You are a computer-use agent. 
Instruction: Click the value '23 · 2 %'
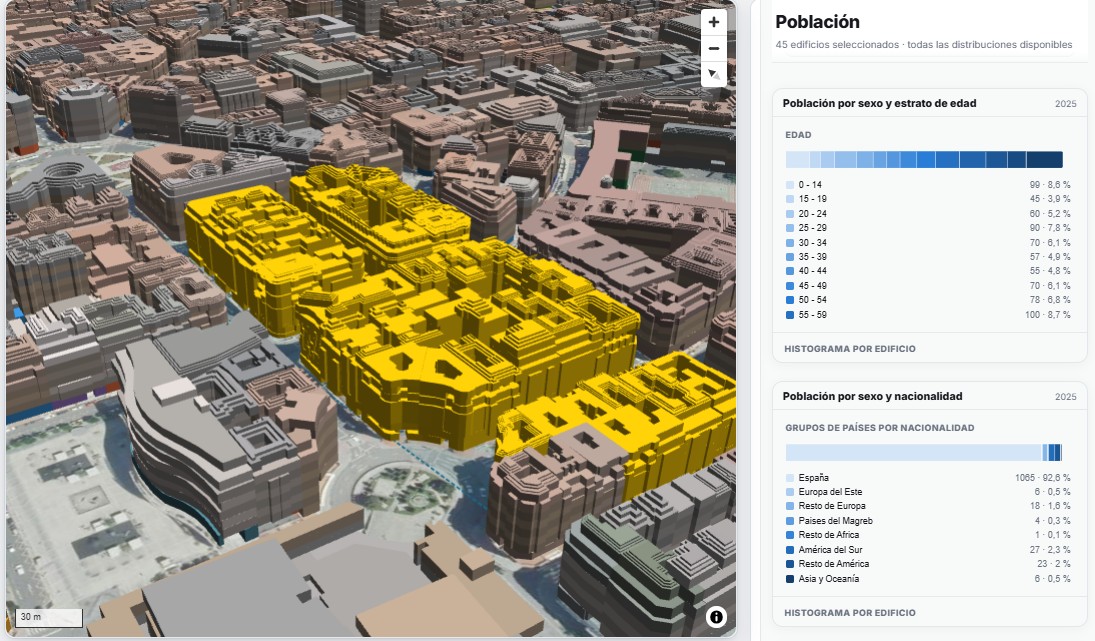1054,564
